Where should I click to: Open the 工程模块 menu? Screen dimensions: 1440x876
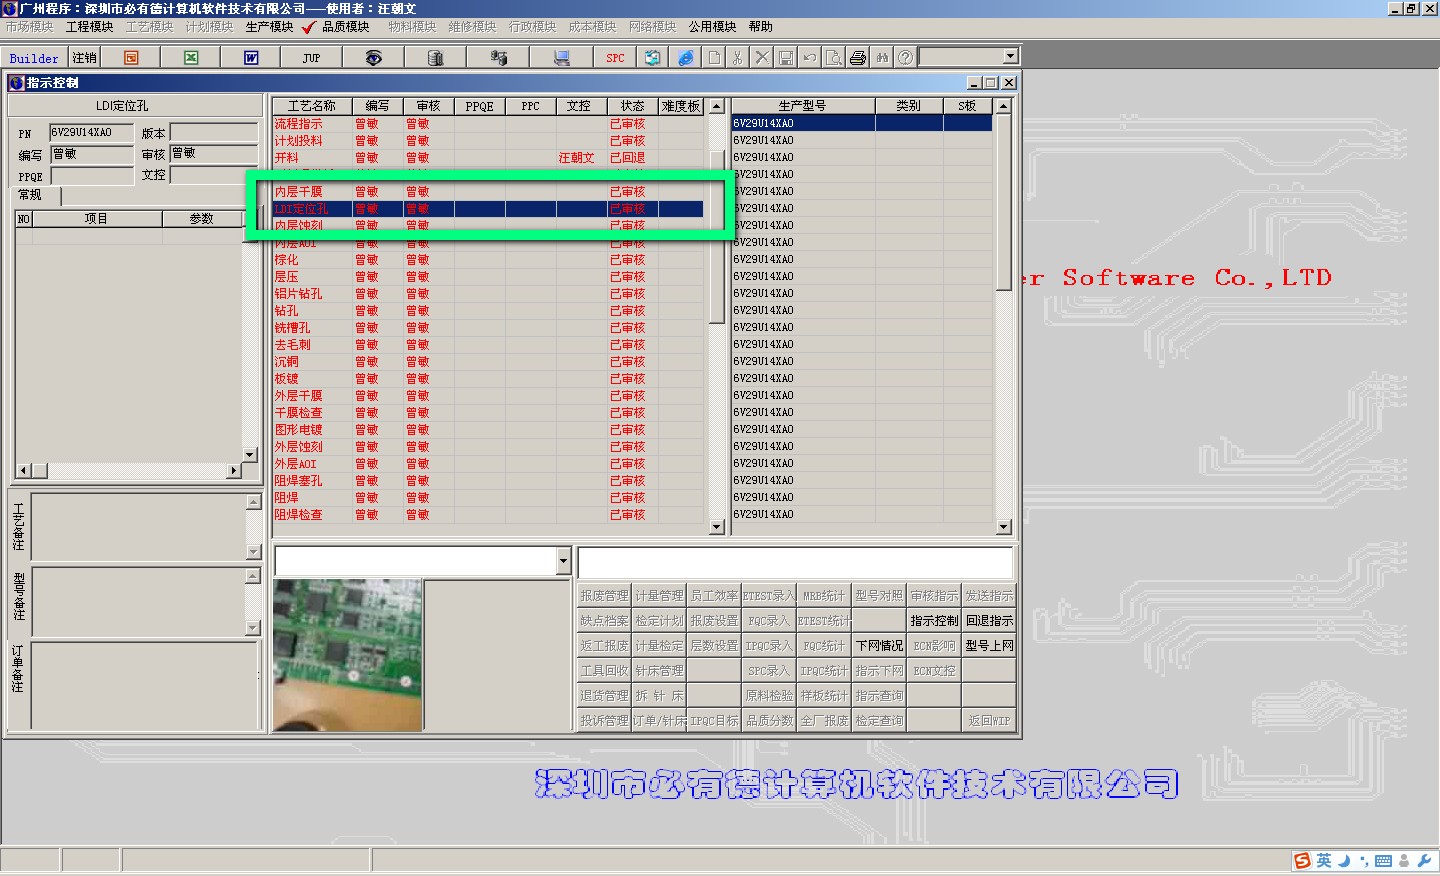90,27
